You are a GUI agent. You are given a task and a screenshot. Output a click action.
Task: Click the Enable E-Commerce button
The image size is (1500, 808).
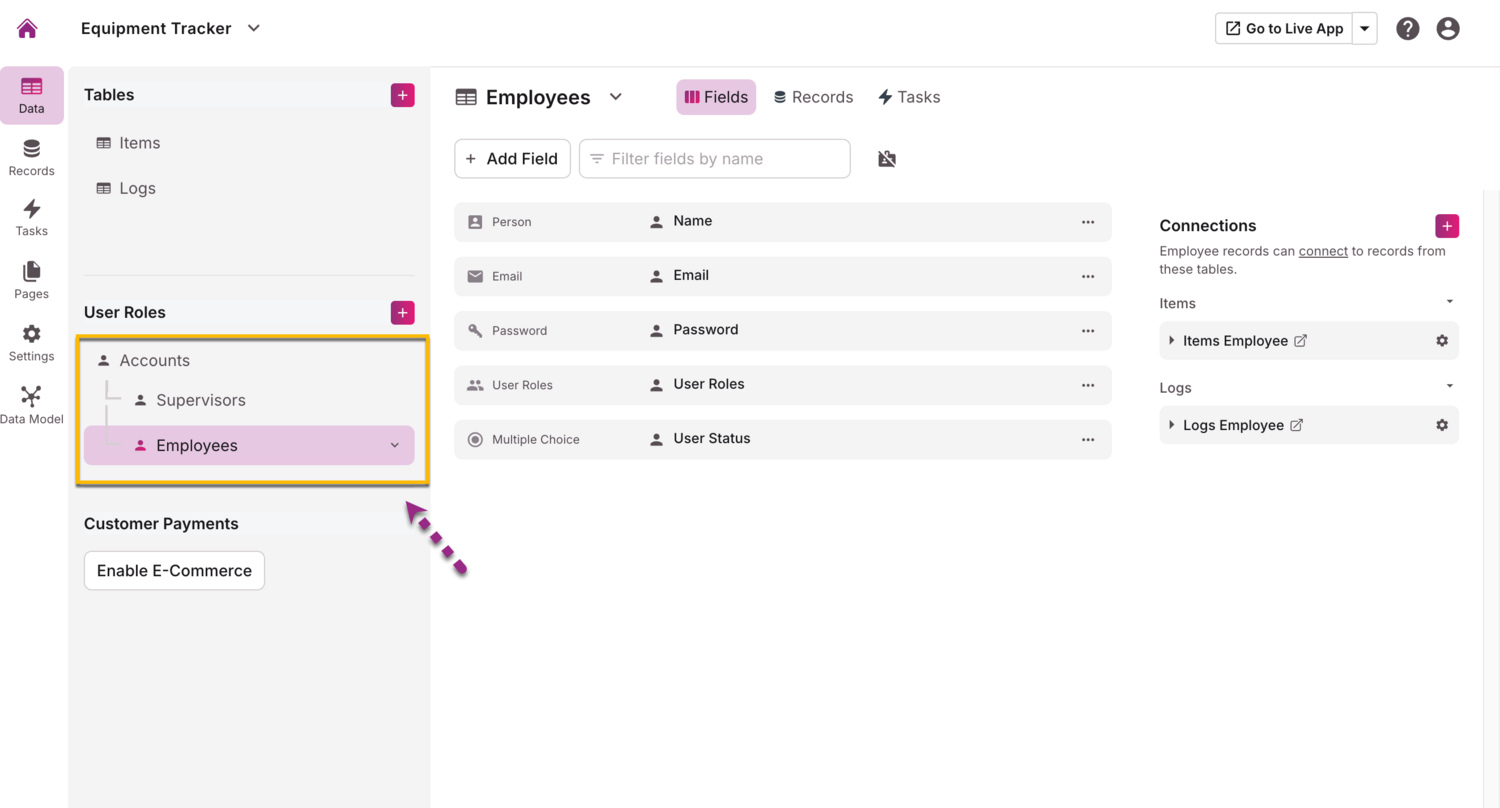(174, 571)
